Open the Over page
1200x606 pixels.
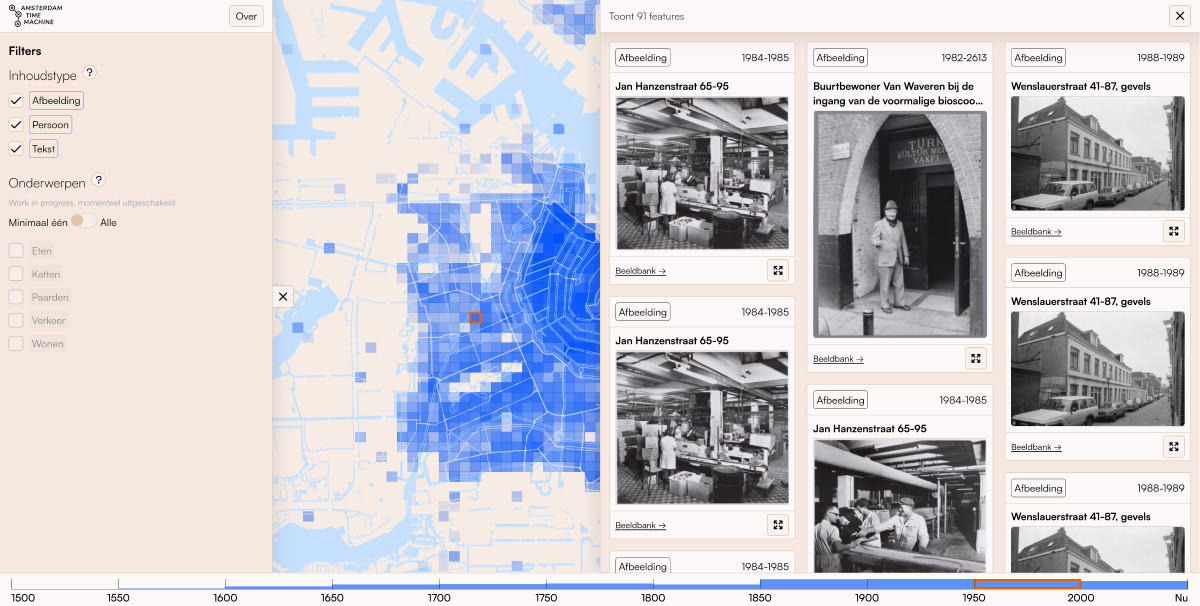pos(246,16)
